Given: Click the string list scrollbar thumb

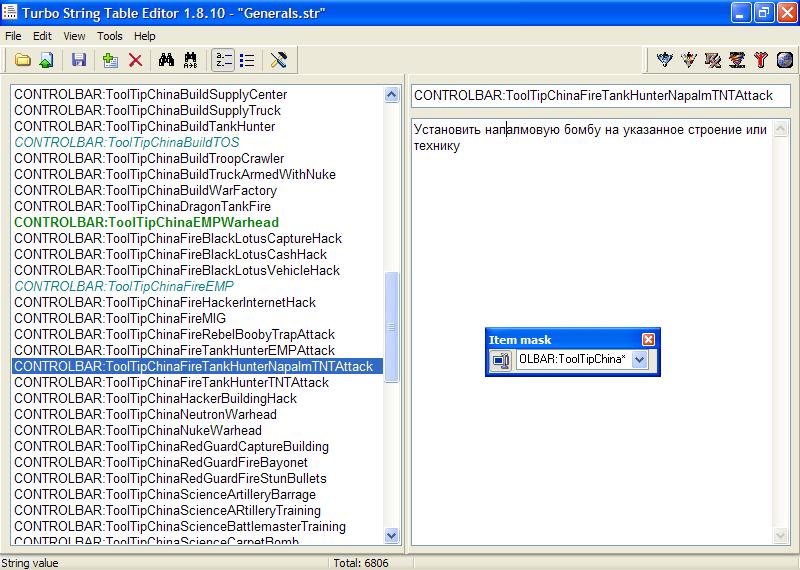Looking at the screenshot, I should pyautogui.click(x=391, y=327).
